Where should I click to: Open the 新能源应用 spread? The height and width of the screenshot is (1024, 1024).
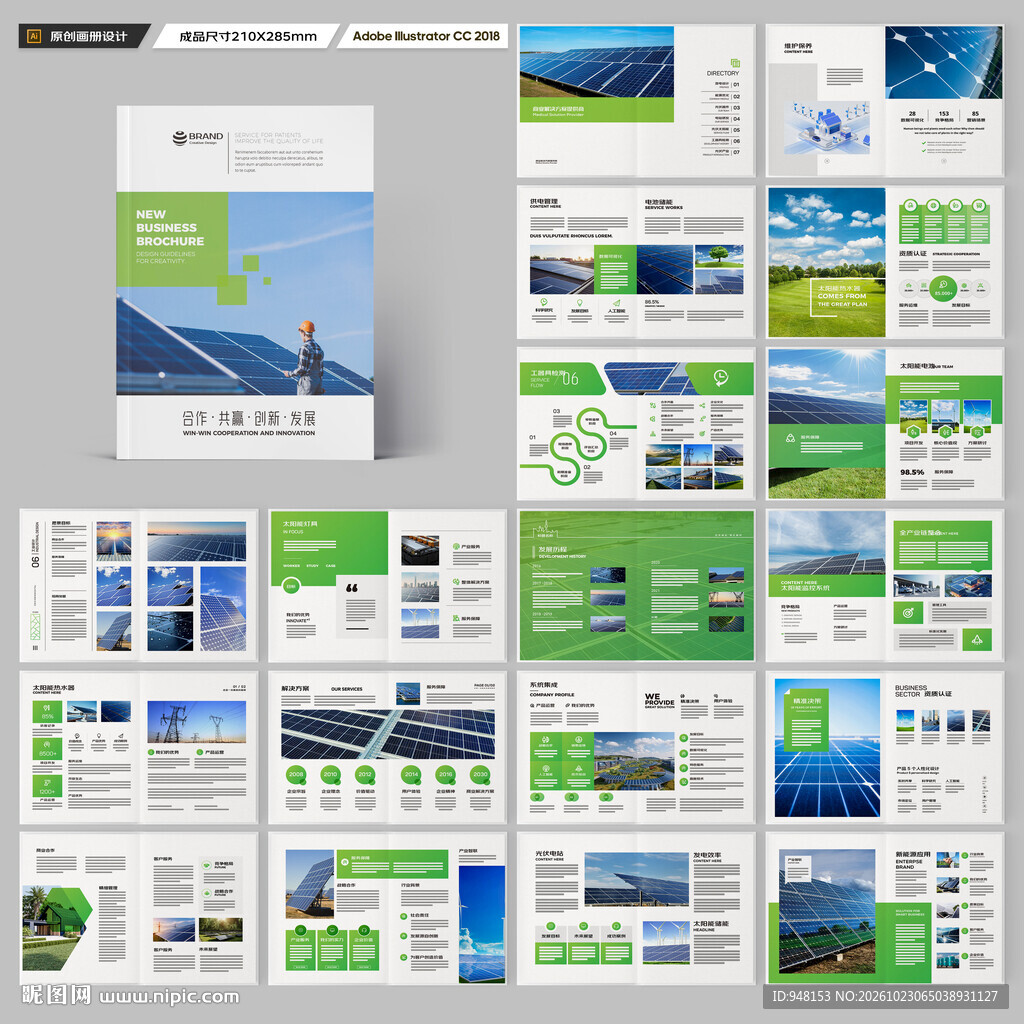(885, 908)
